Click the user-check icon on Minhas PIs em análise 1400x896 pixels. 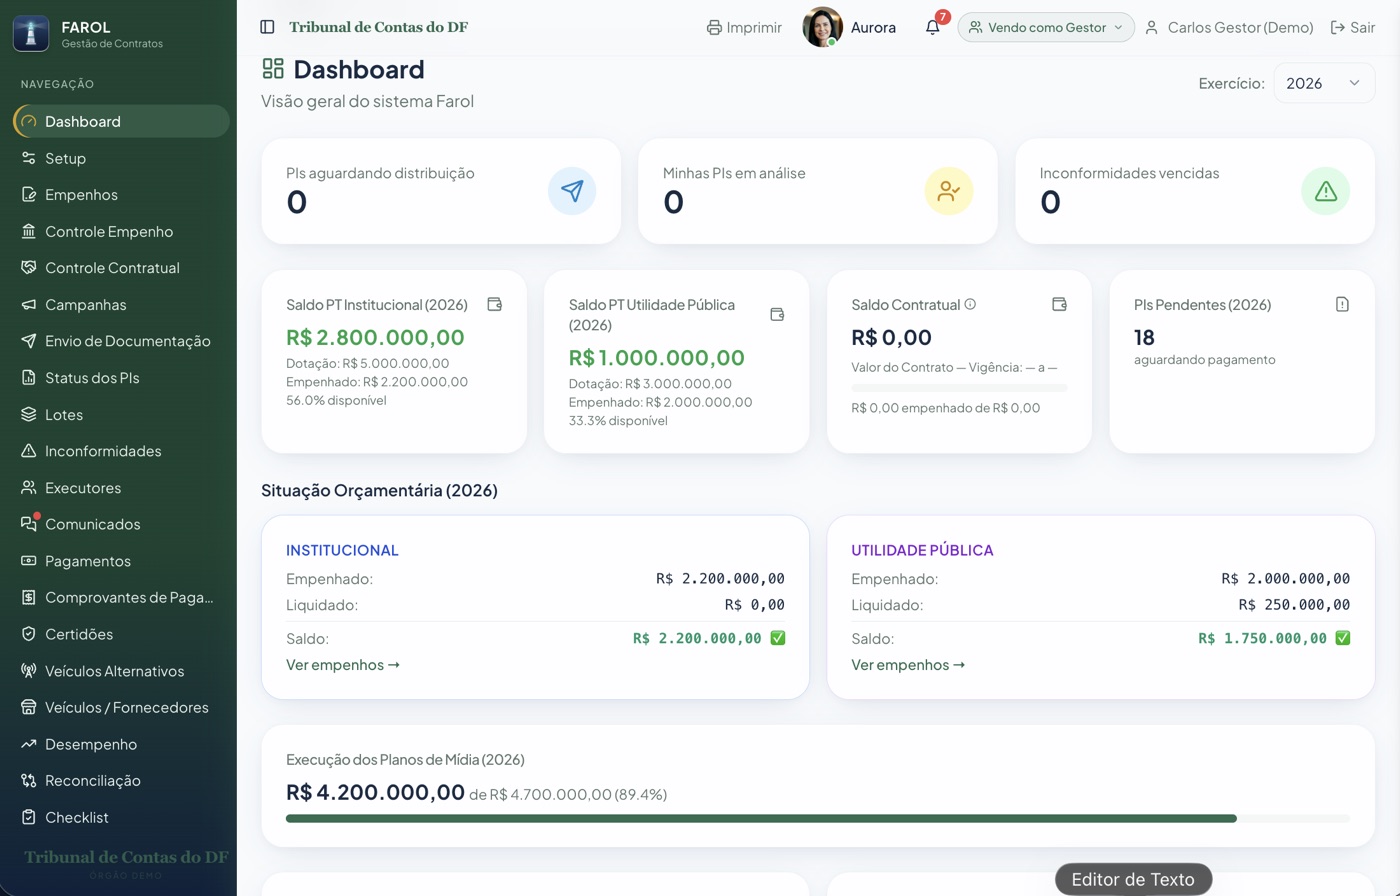click(949, 191)
